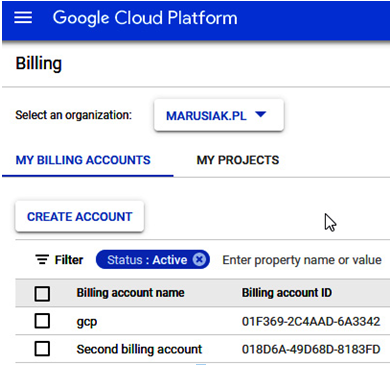The width and height of the screenshot is (390, 365).
Task: Click billing ID 01F369-2C4AAD-6A3342
Action: pos(311,321)
